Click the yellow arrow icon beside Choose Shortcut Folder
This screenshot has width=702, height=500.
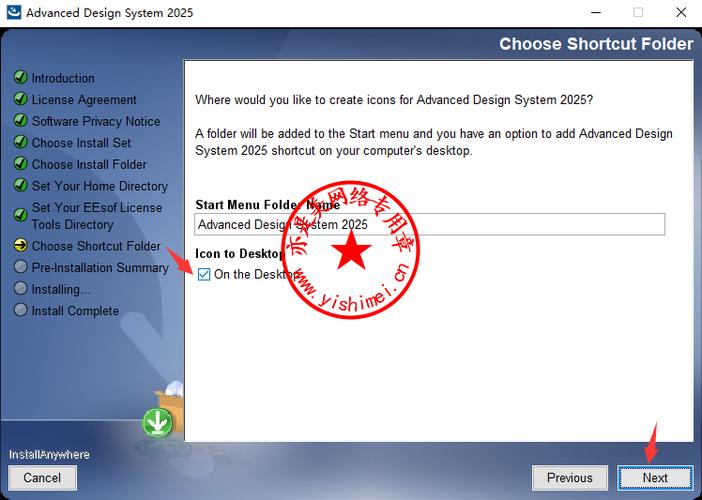click(x=20, y=246)
